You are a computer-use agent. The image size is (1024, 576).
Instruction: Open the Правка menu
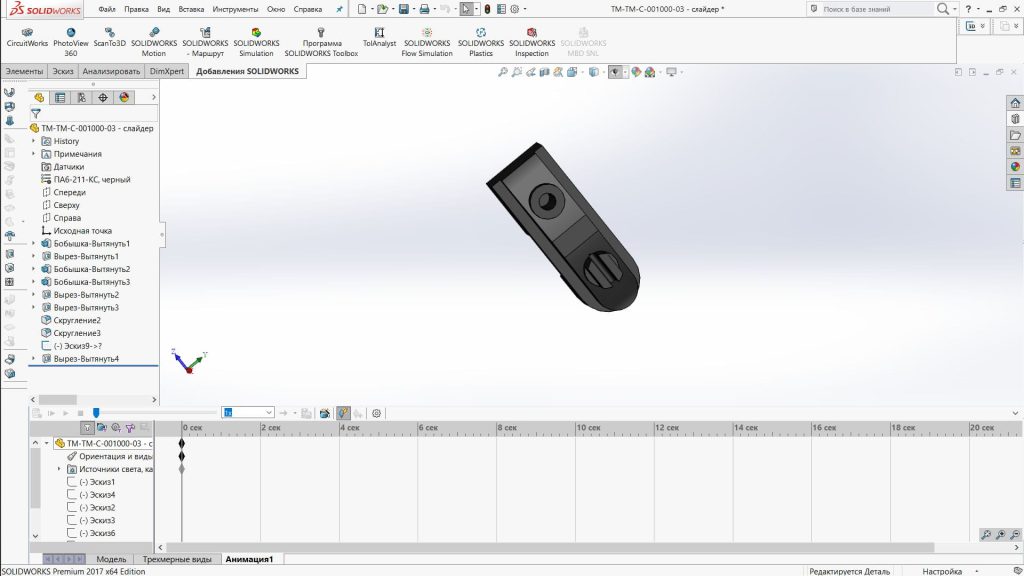(136, 9)
